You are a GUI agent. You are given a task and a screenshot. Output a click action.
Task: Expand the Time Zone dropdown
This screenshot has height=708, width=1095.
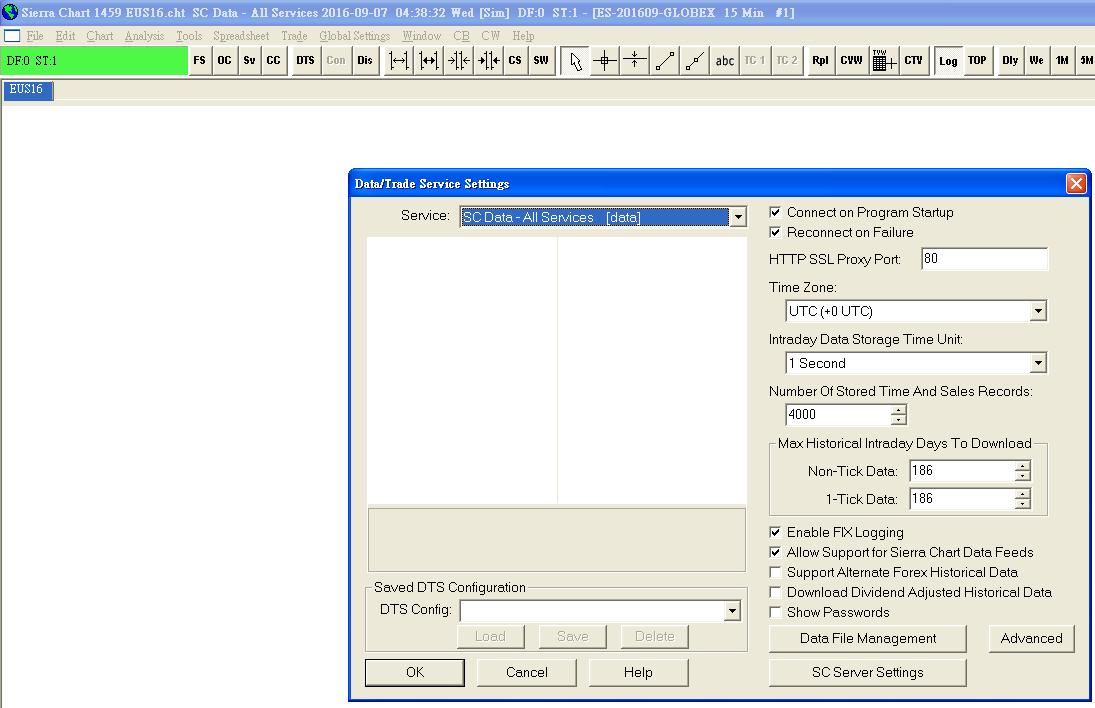pos(1038,312)
